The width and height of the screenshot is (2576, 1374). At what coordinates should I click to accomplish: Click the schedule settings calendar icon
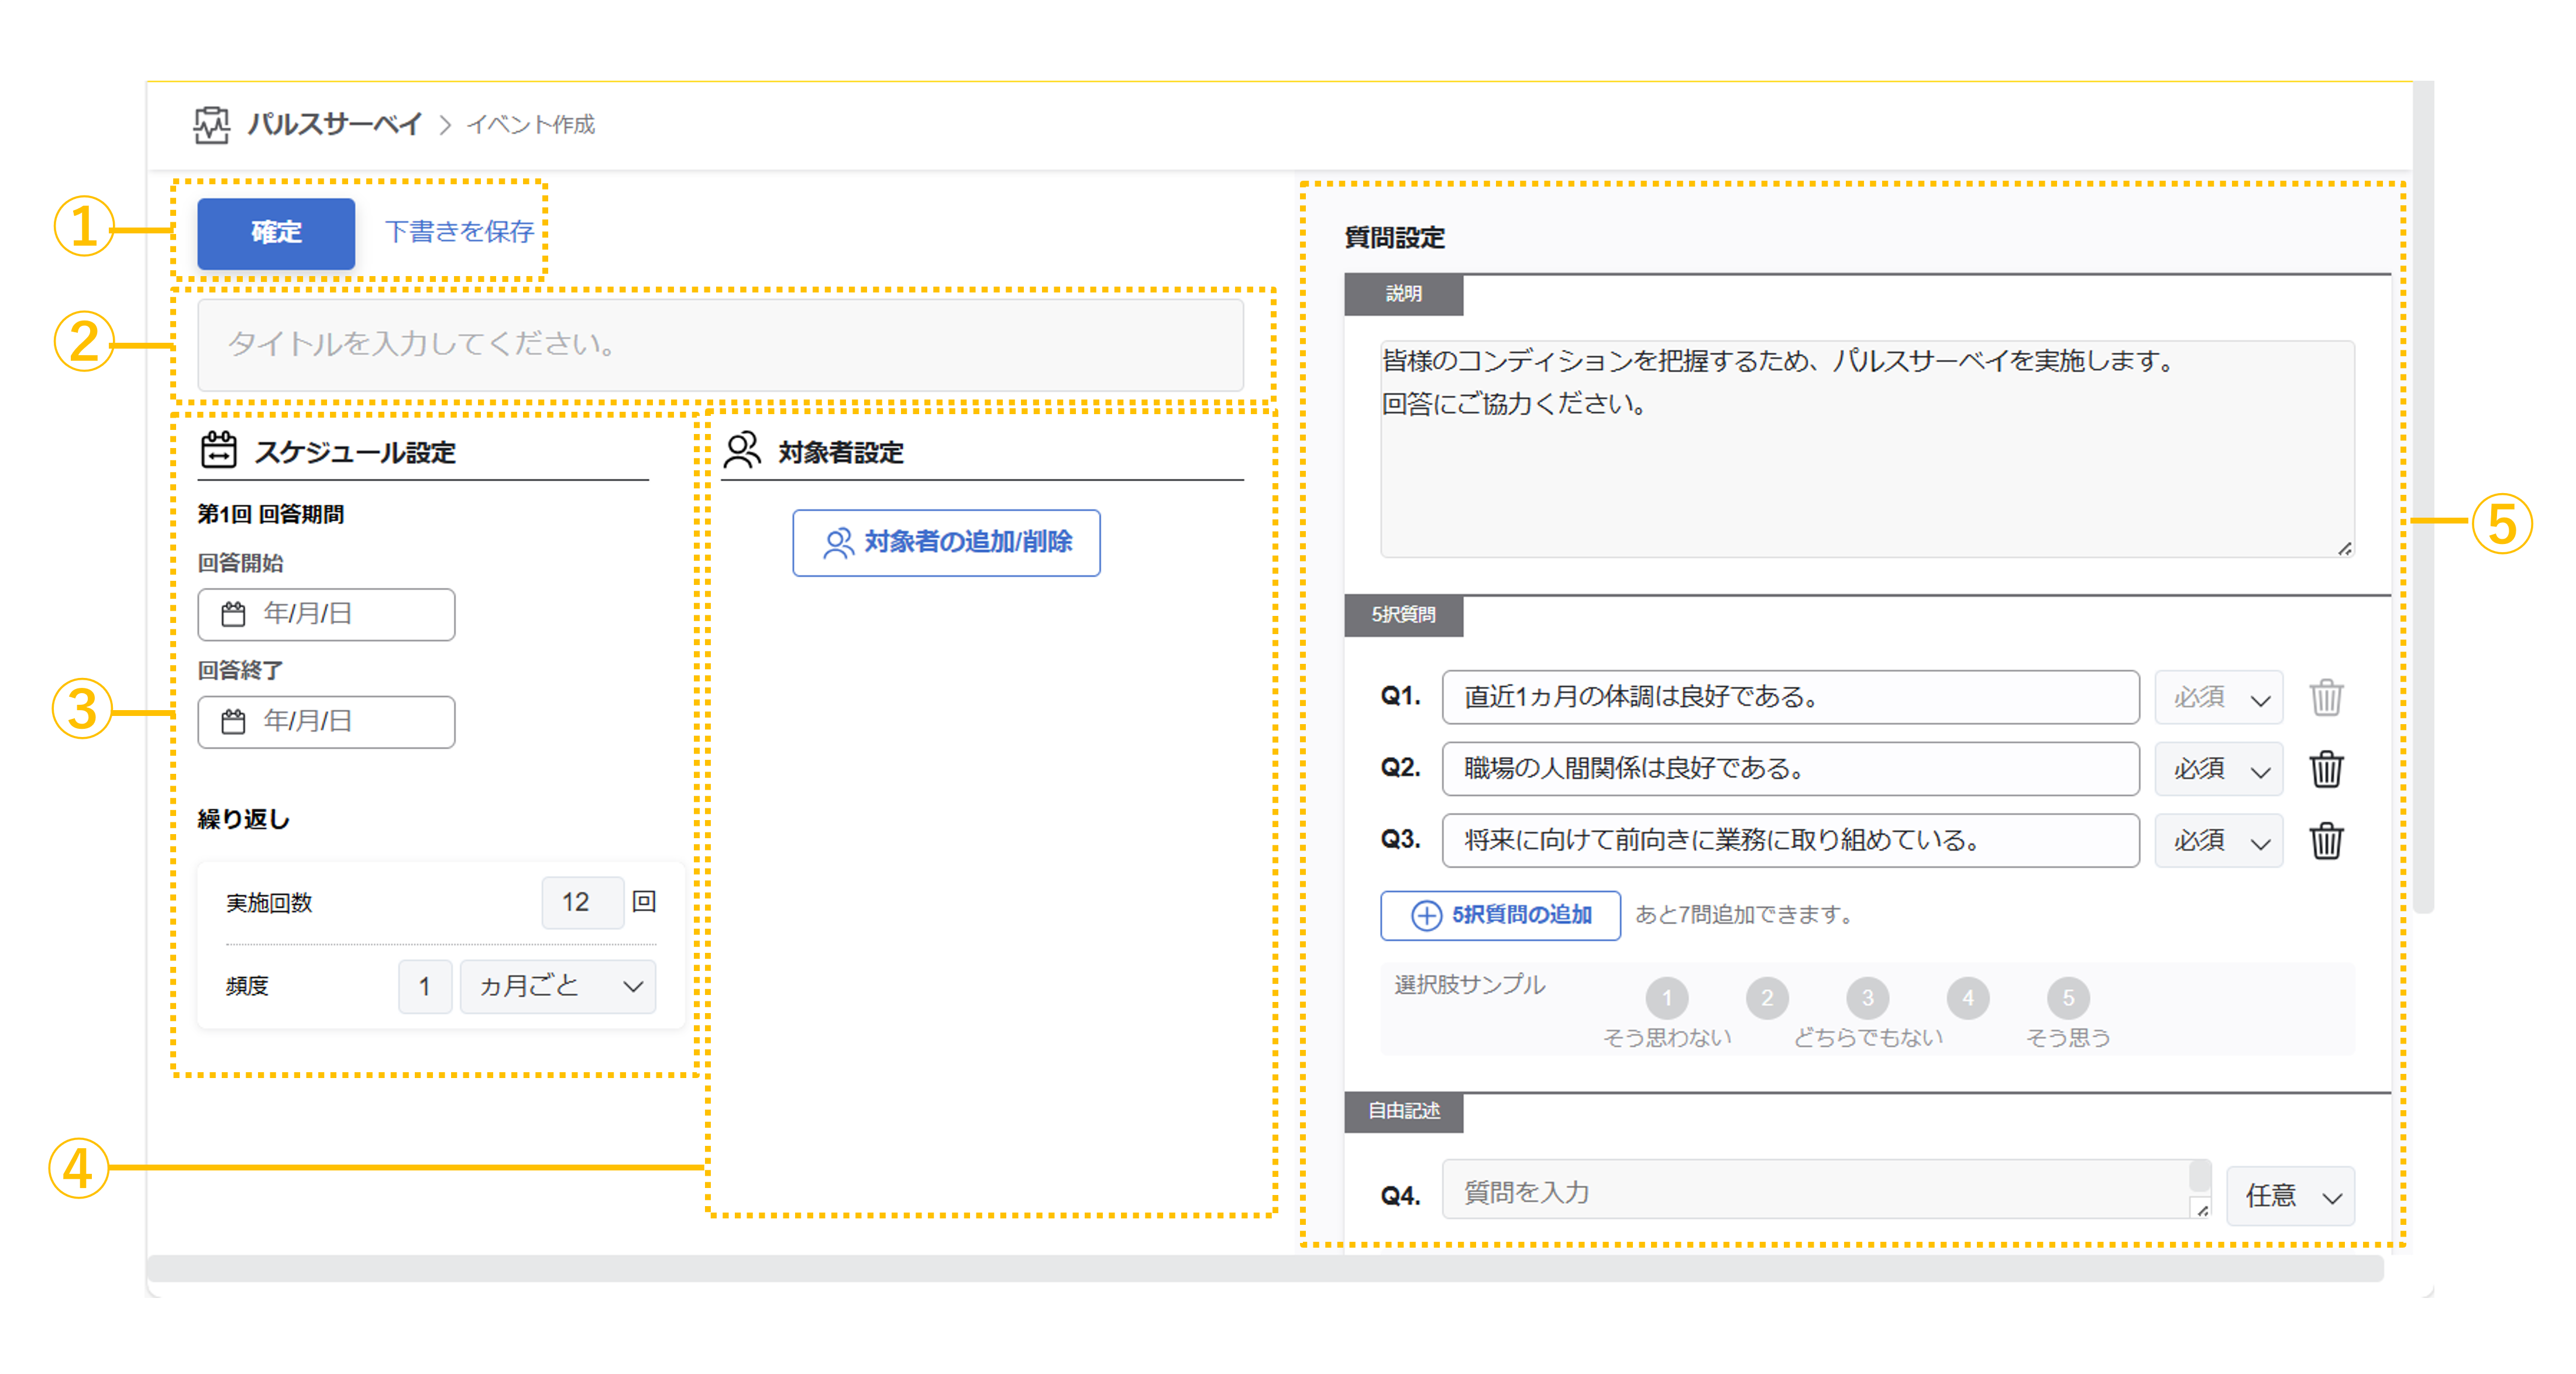tap(219, 450)
